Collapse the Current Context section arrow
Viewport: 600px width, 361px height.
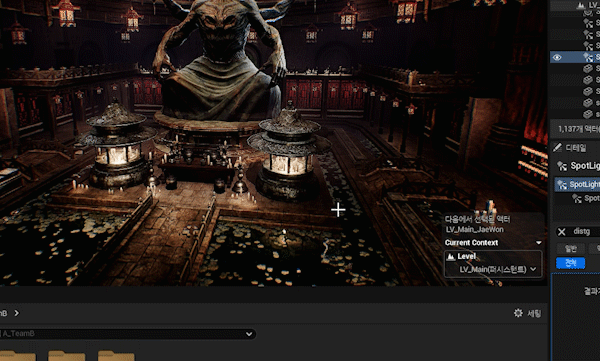click(539, 243)
